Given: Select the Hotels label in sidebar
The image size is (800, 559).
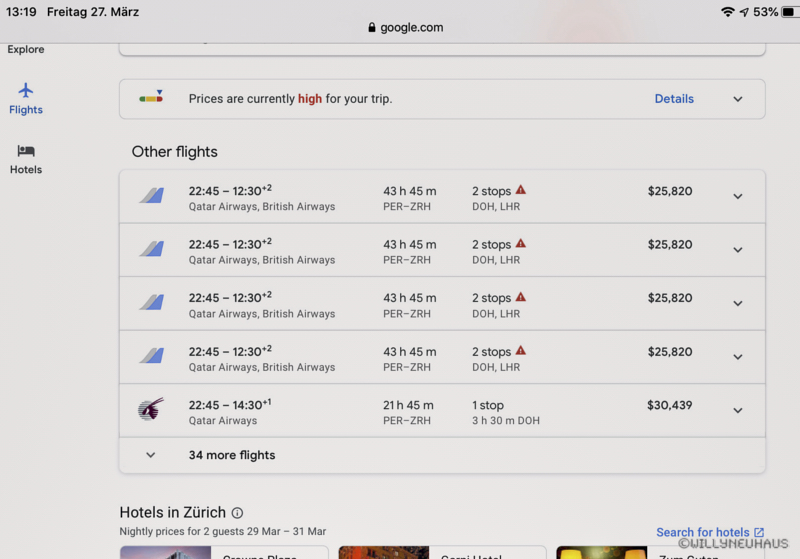Looking at the screenshot, I should tap(26, 170).
